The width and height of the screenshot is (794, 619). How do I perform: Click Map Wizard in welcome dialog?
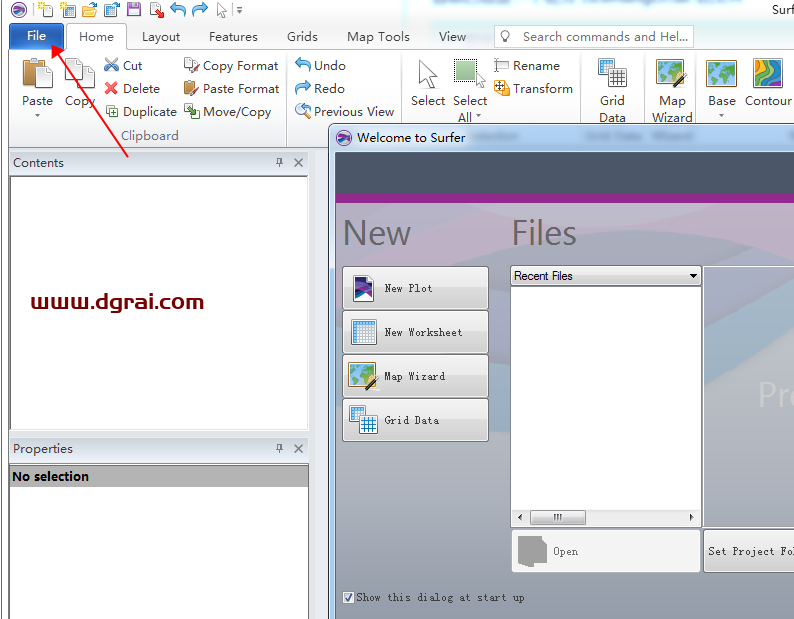click(415, 376)
